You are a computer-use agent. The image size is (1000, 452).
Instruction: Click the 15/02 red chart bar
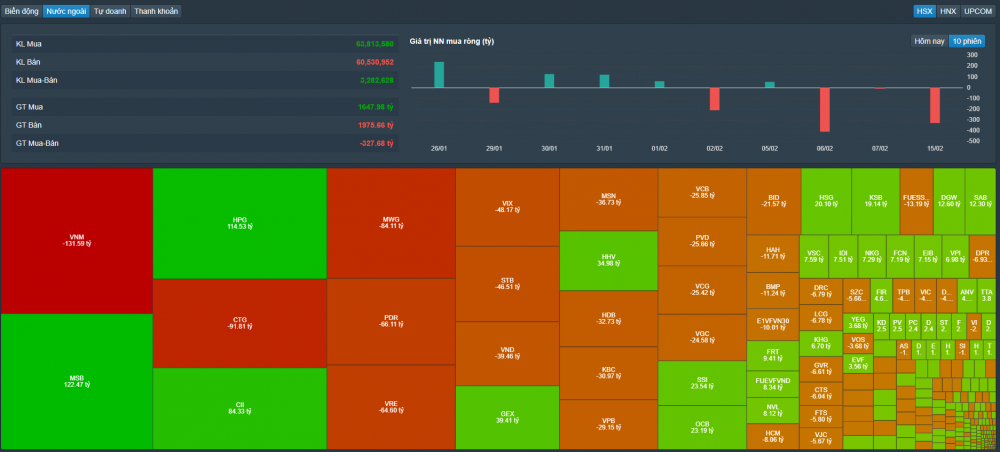[x=935, y=105]
